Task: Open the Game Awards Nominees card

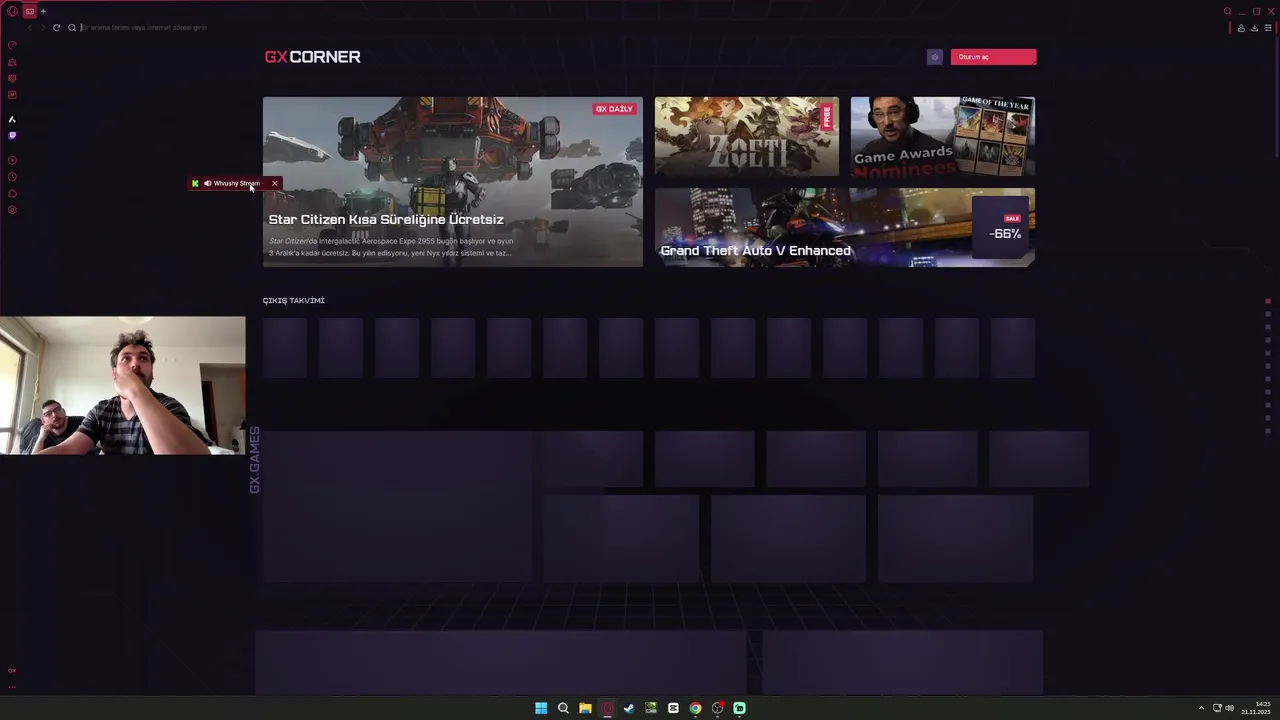Action: tap(943, 136)
